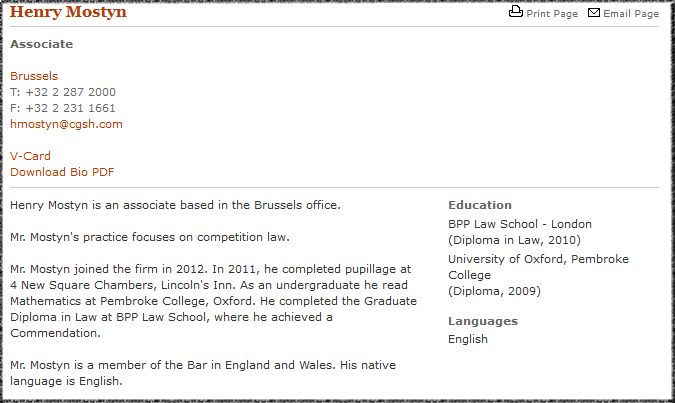Click University of Oxford, Pembroke College entry
Viewport: 675px width, 403px height.
click(539, 275)
